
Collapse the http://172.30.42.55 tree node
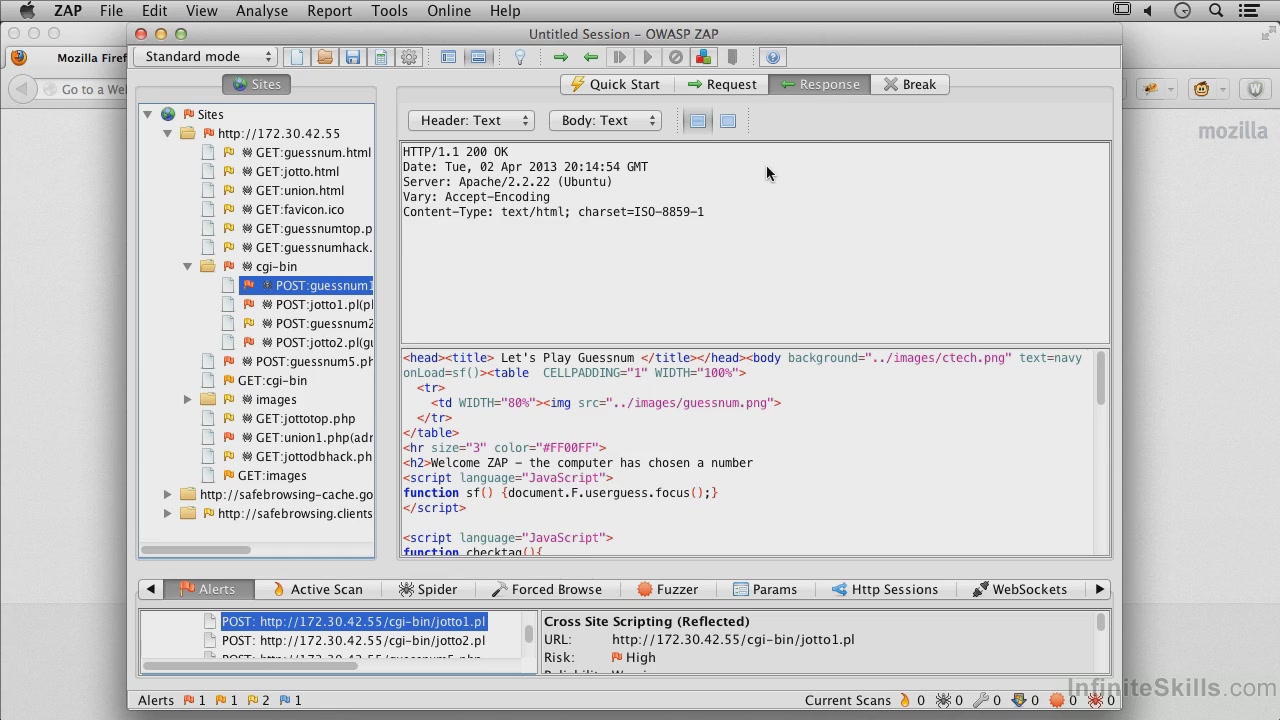pos(168,133)
